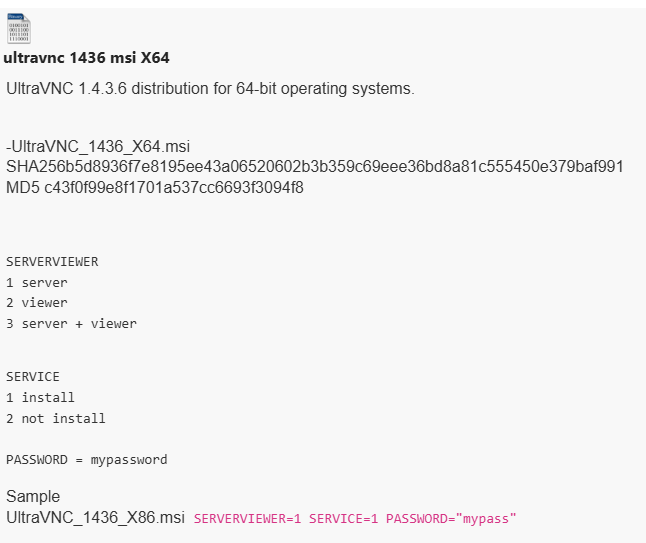
Task: Select the -UltraVNC_1436_X64.msi filename text
Action: pos(98,147)
